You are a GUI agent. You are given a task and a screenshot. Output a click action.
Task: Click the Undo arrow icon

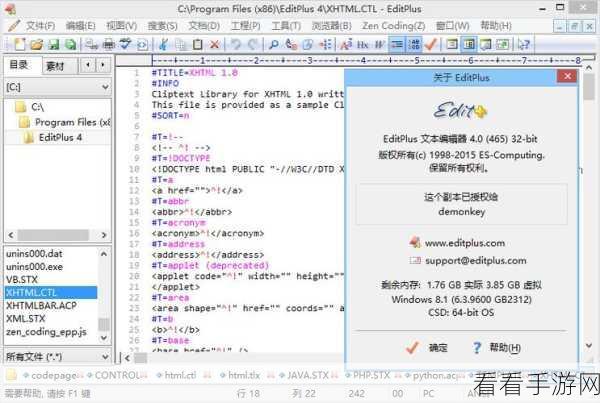pyautogui.click(x=236, y=44)
